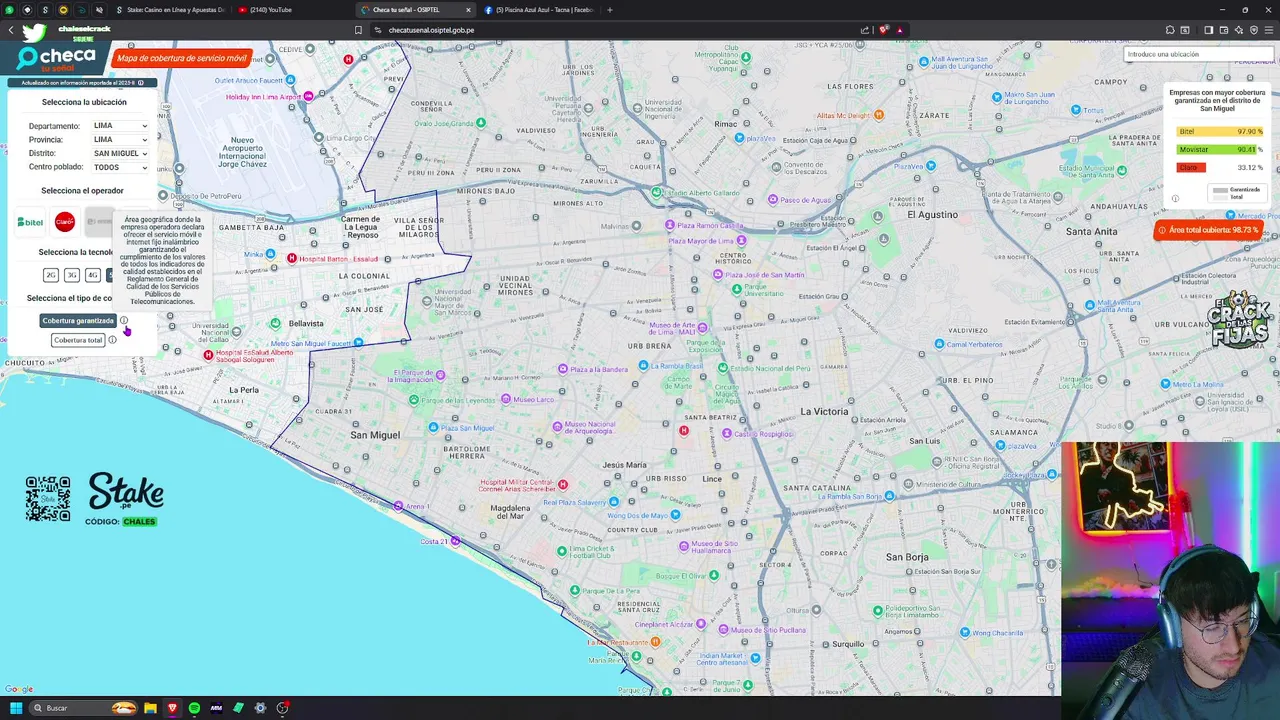Open Windows Start button

16,708
